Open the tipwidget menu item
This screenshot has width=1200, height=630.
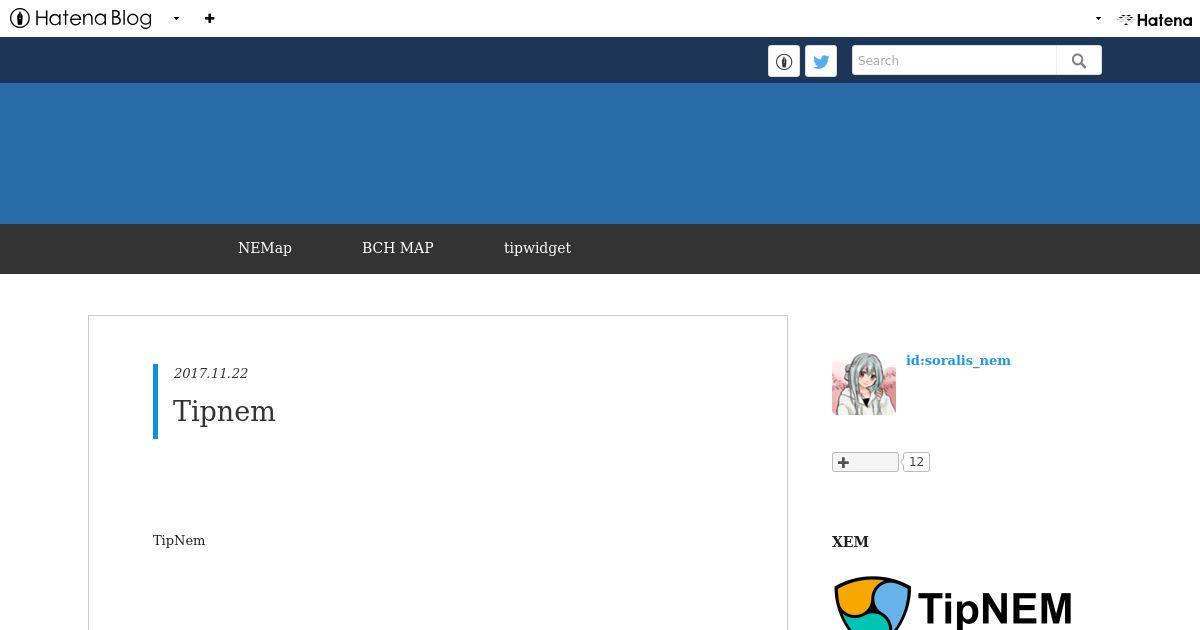pos(537,248)
